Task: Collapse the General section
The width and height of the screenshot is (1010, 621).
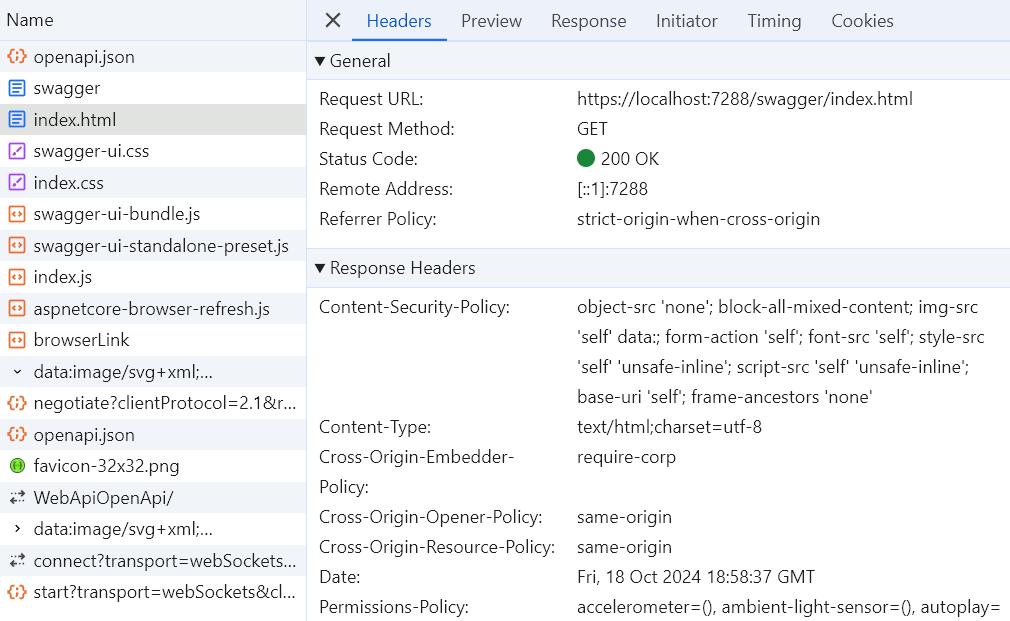Action: 320,61
